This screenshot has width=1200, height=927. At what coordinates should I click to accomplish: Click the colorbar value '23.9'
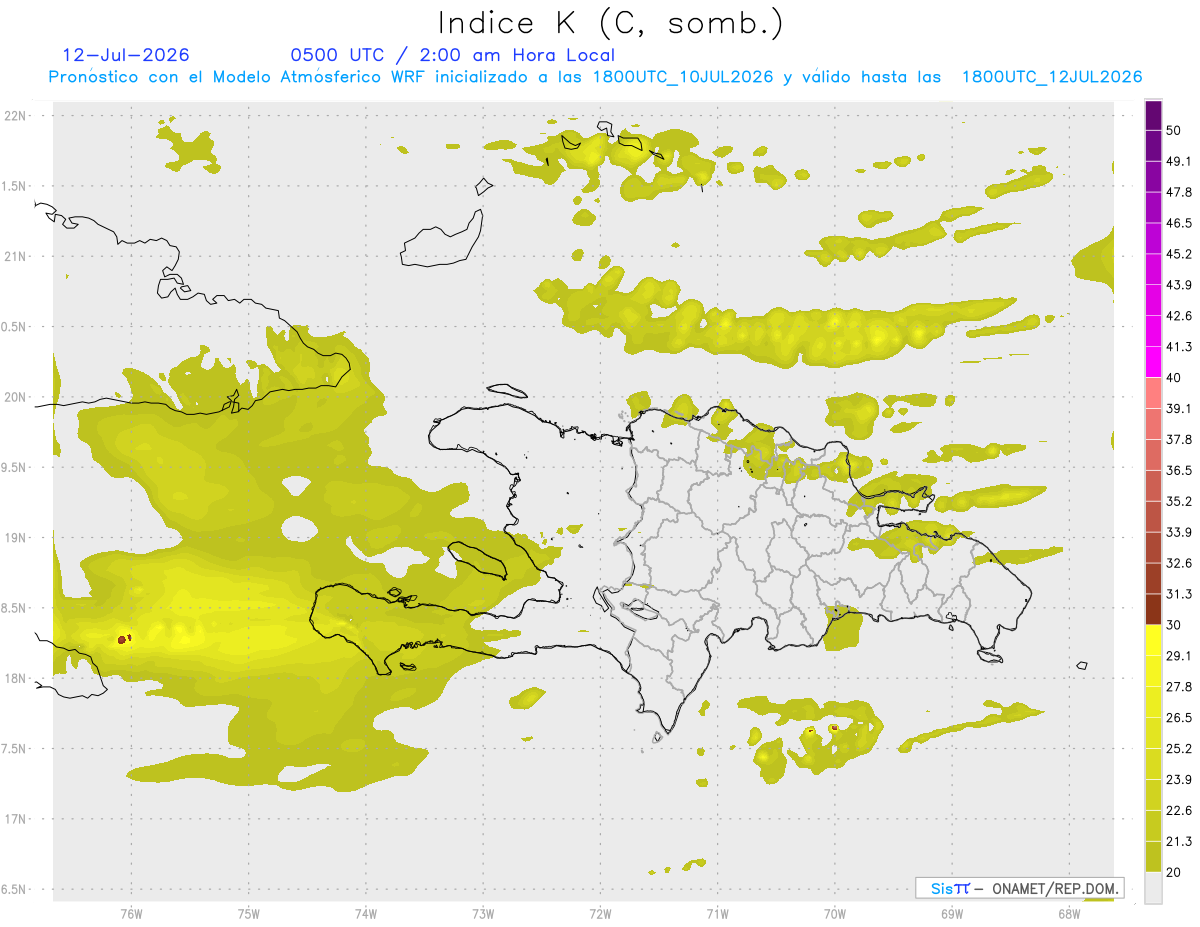coord(1179,780)
